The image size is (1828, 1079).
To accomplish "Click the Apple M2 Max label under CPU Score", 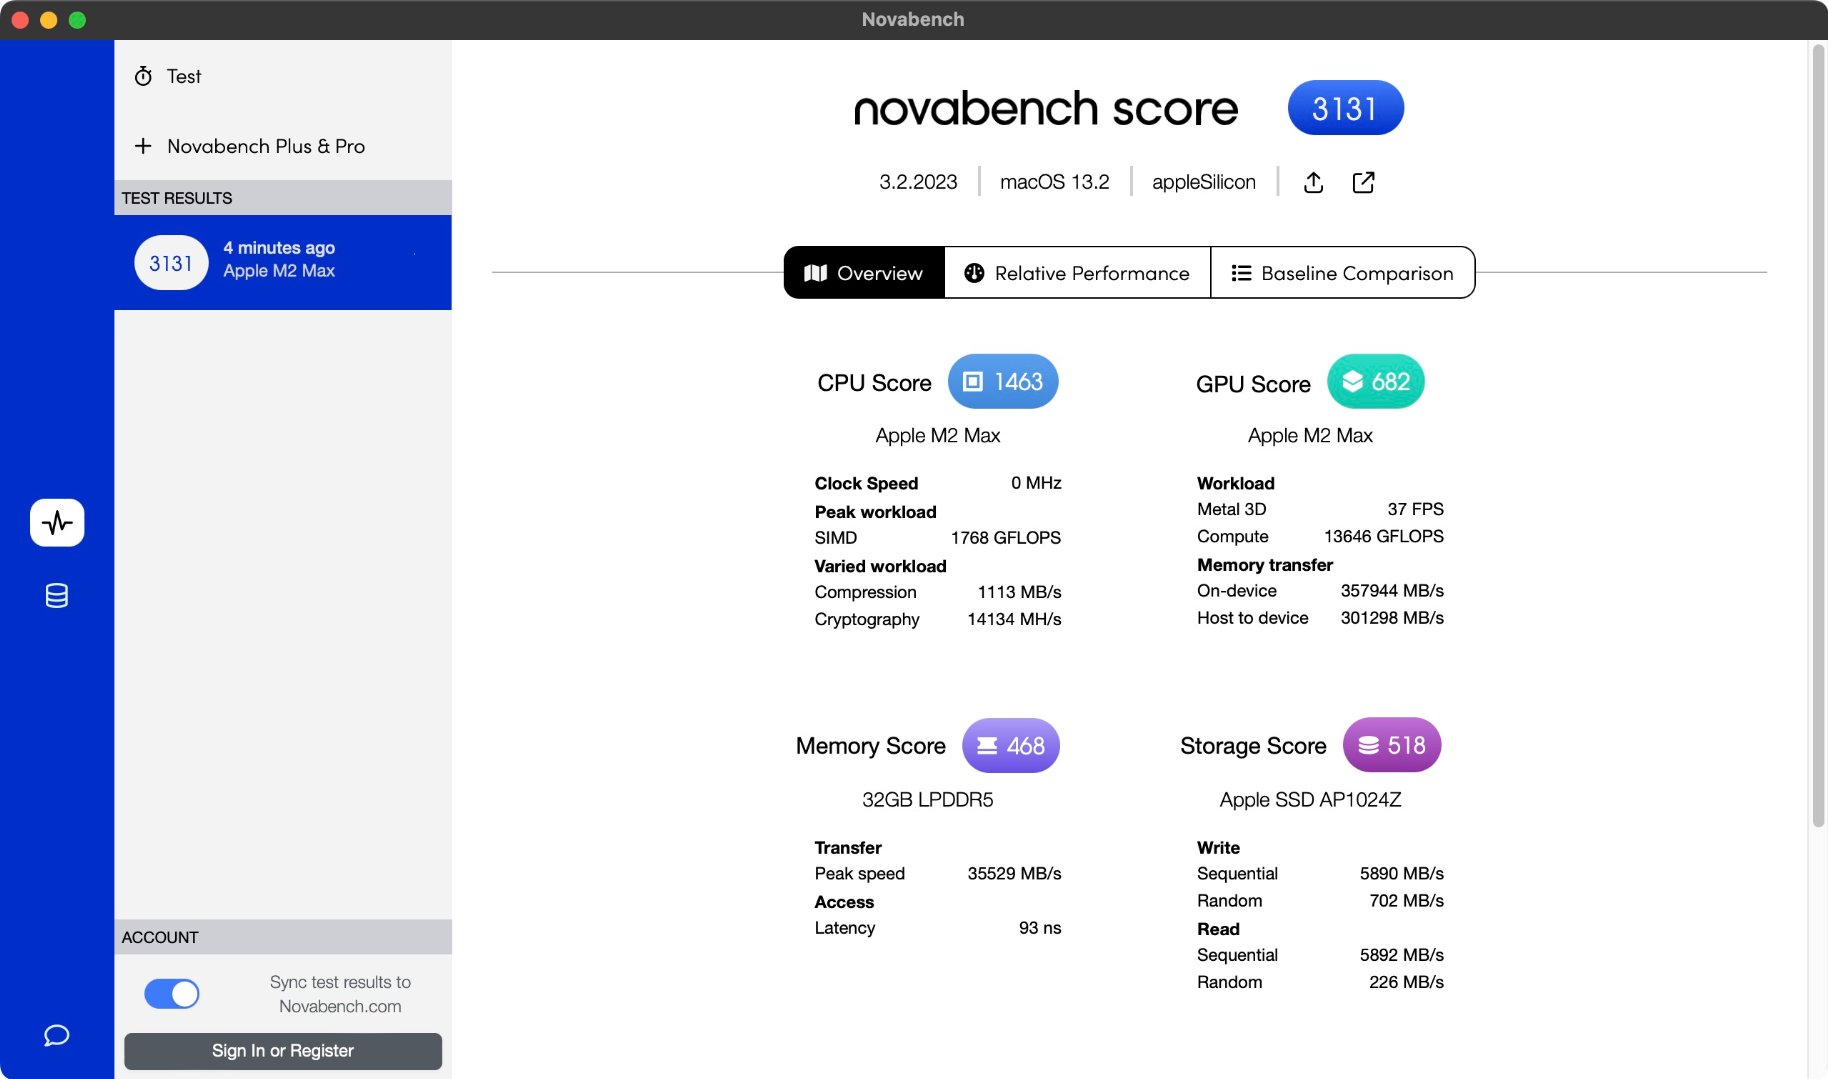I will (x=938, y=435).
